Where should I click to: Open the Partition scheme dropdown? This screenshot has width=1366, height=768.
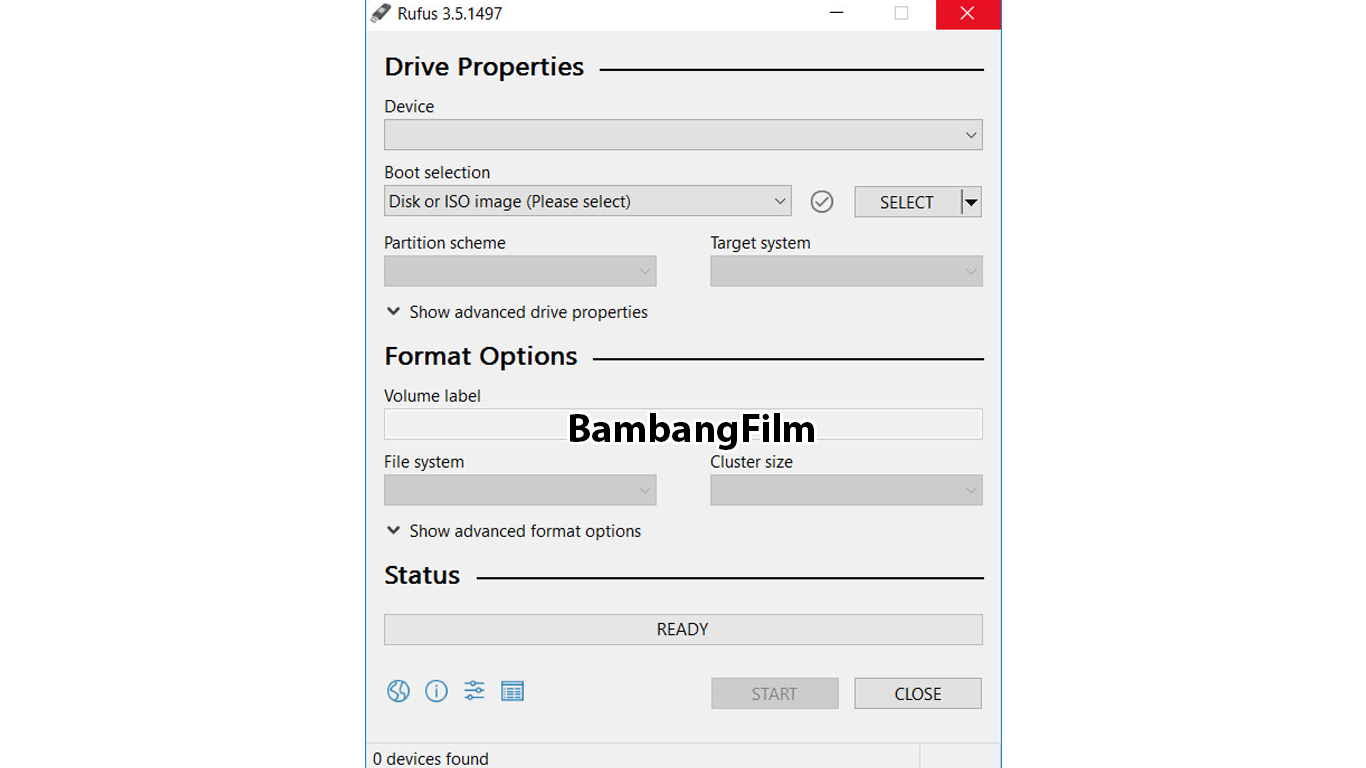(x=520, y=271)
